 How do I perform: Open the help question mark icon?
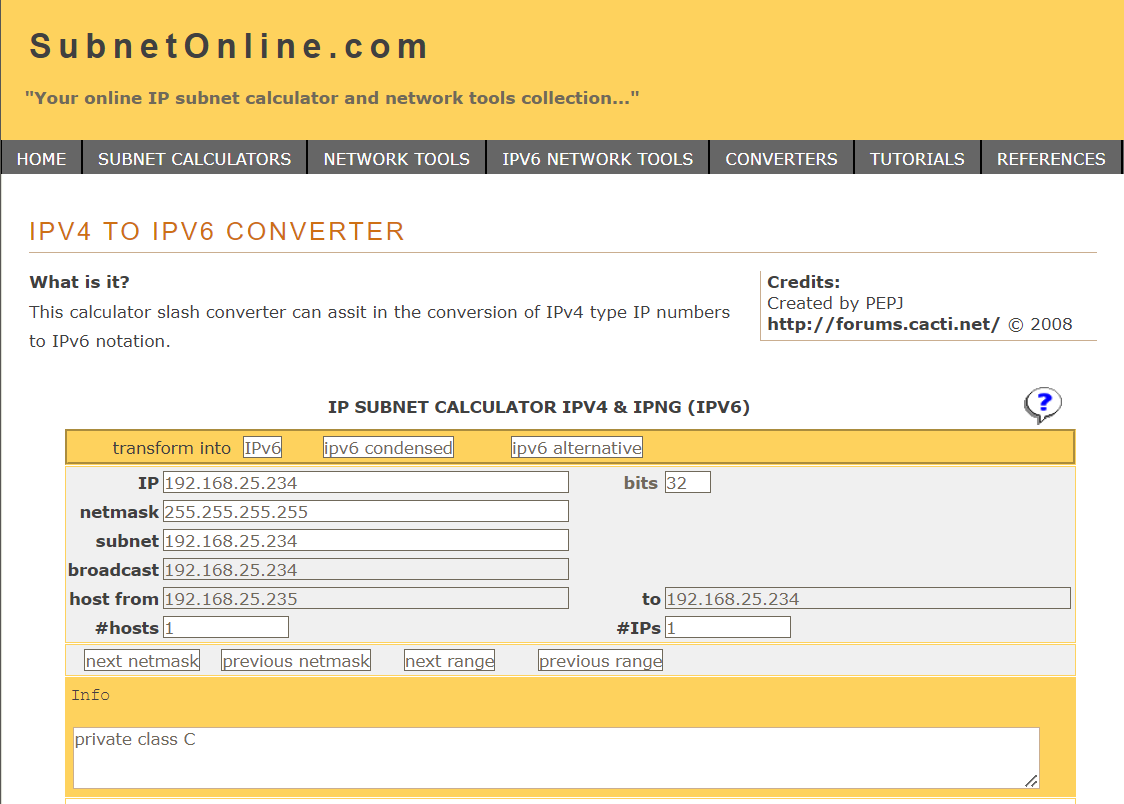1043,406
